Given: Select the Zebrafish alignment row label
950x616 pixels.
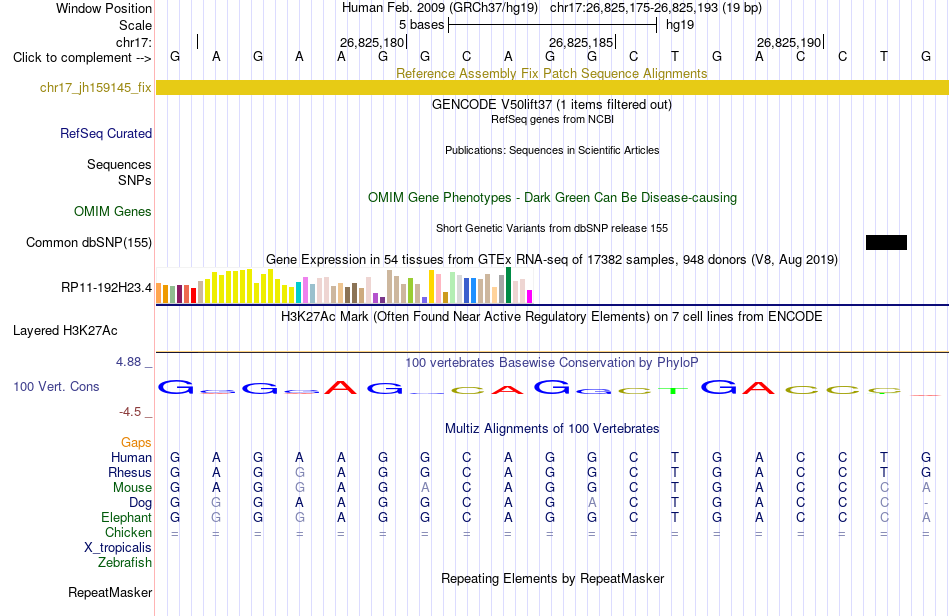Looking at the screenshot, I should [124, 563].
